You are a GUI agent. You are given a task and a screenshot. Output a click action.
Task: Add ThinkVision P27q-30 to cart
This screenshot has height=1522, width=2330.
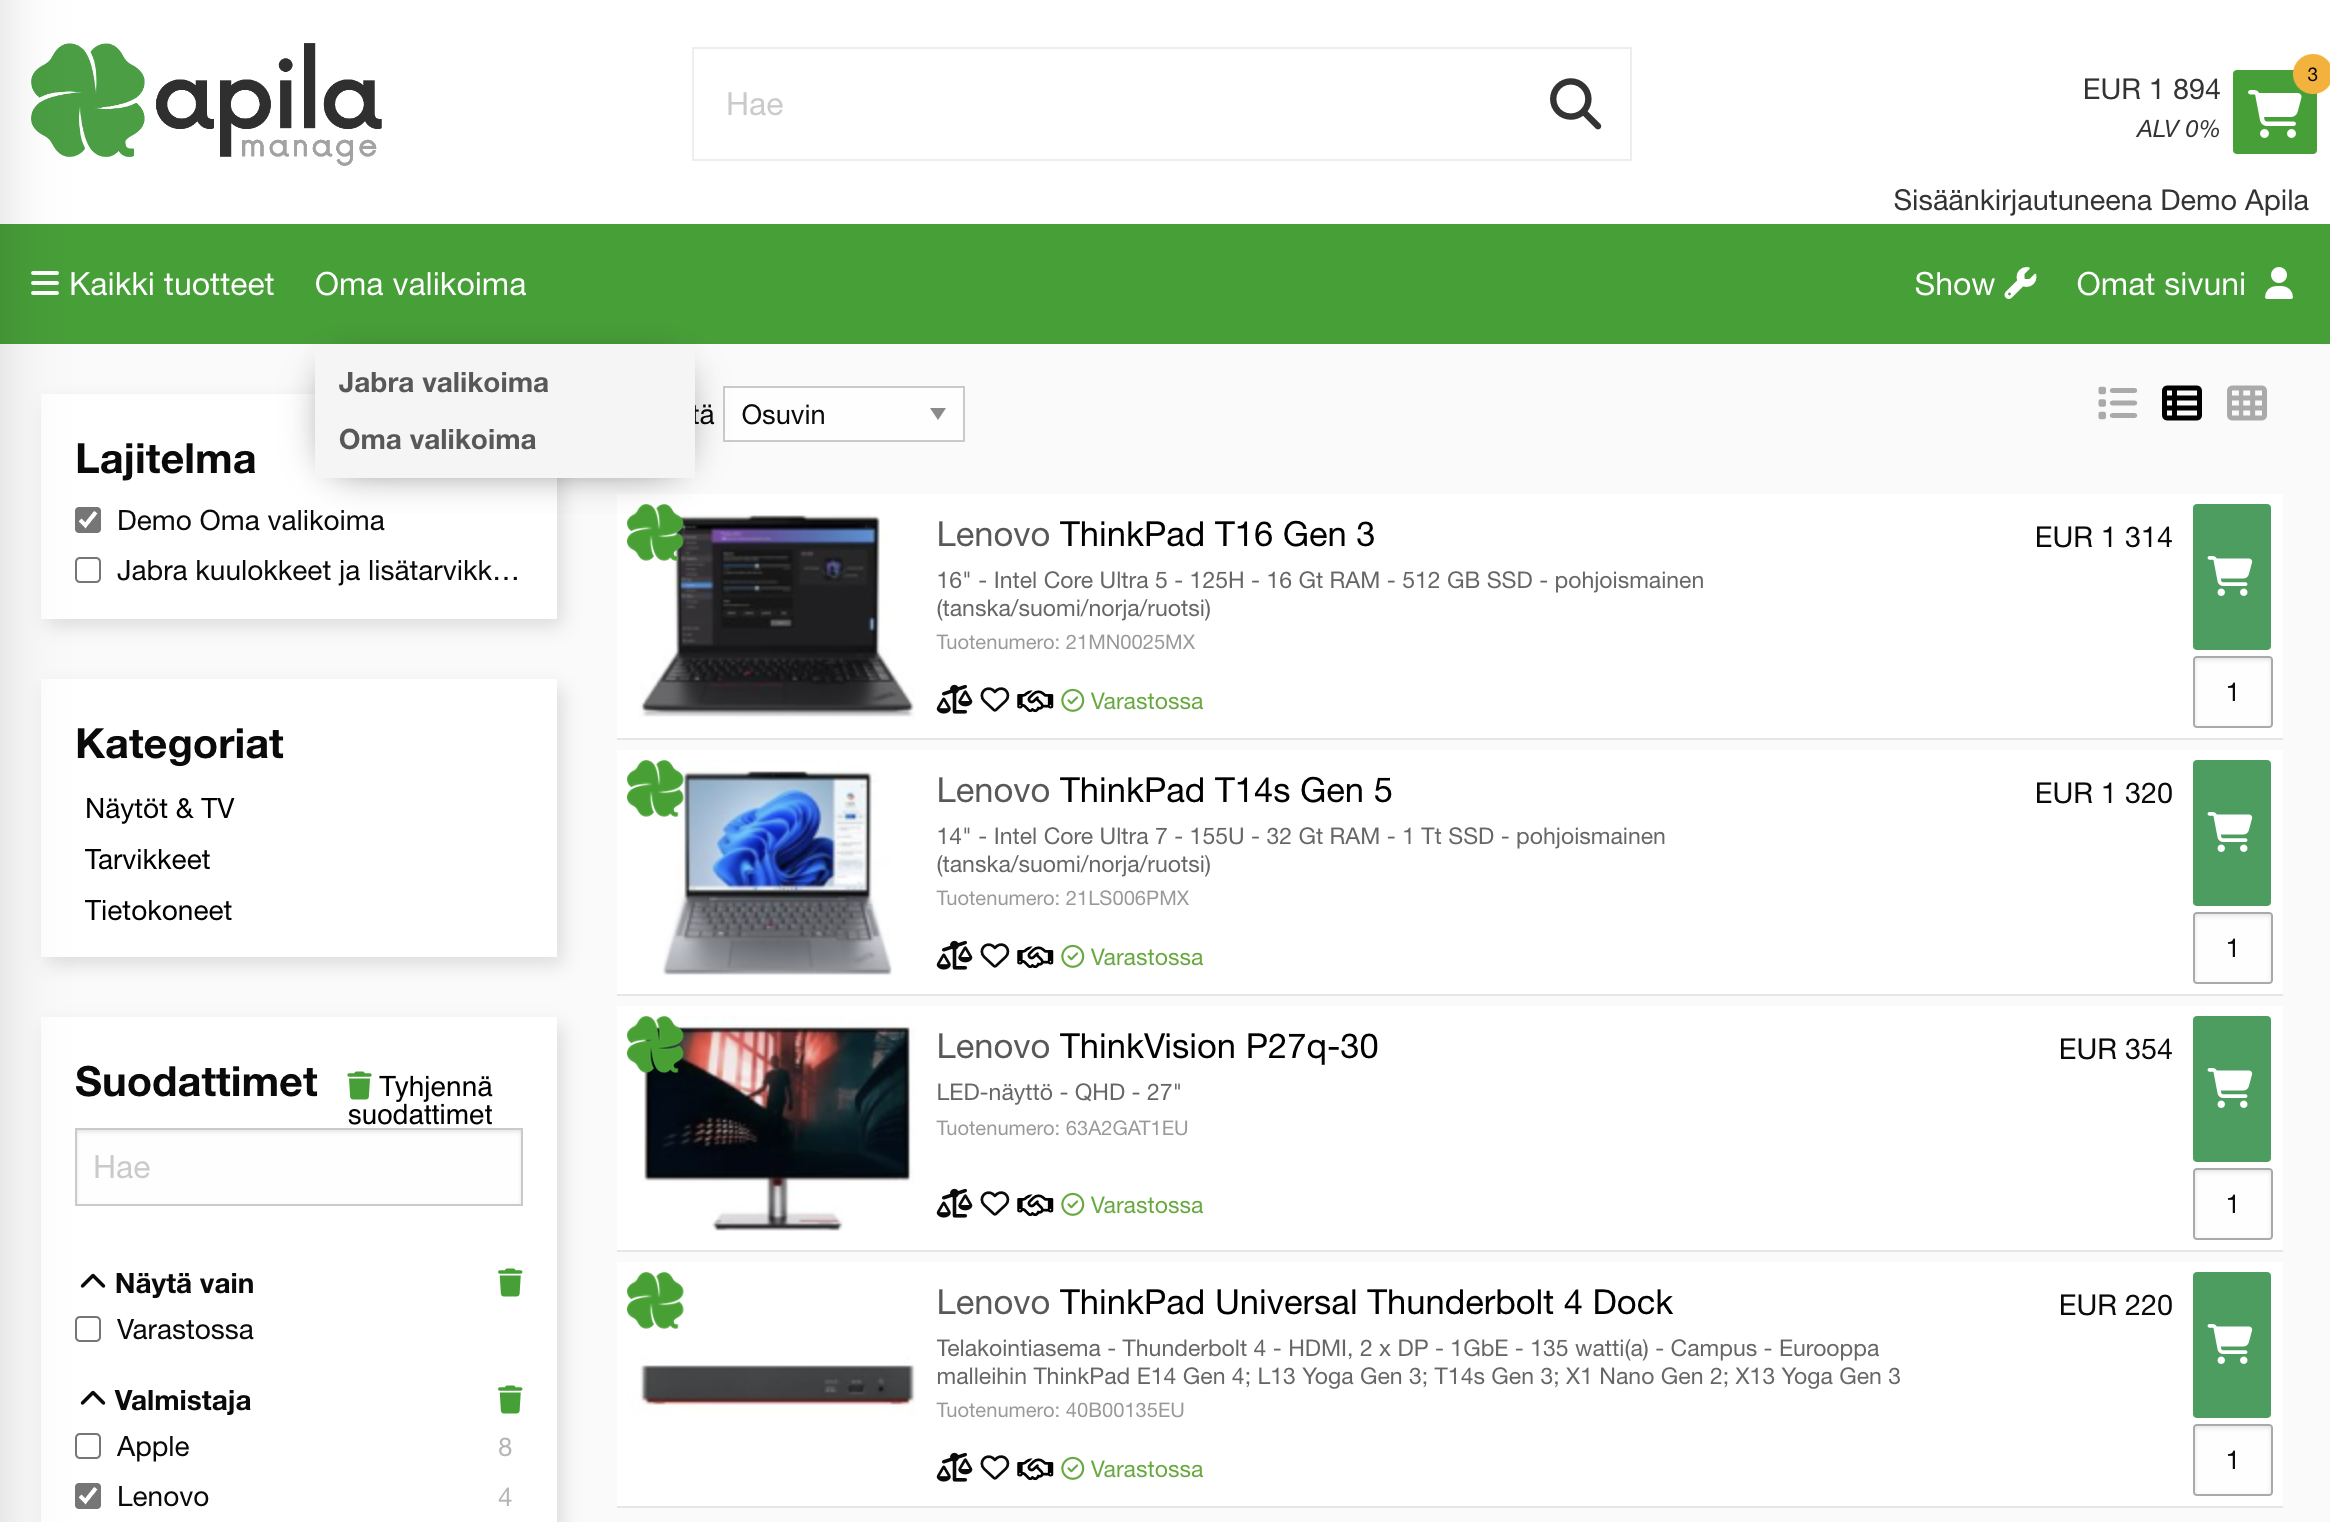[2231, 1089]
